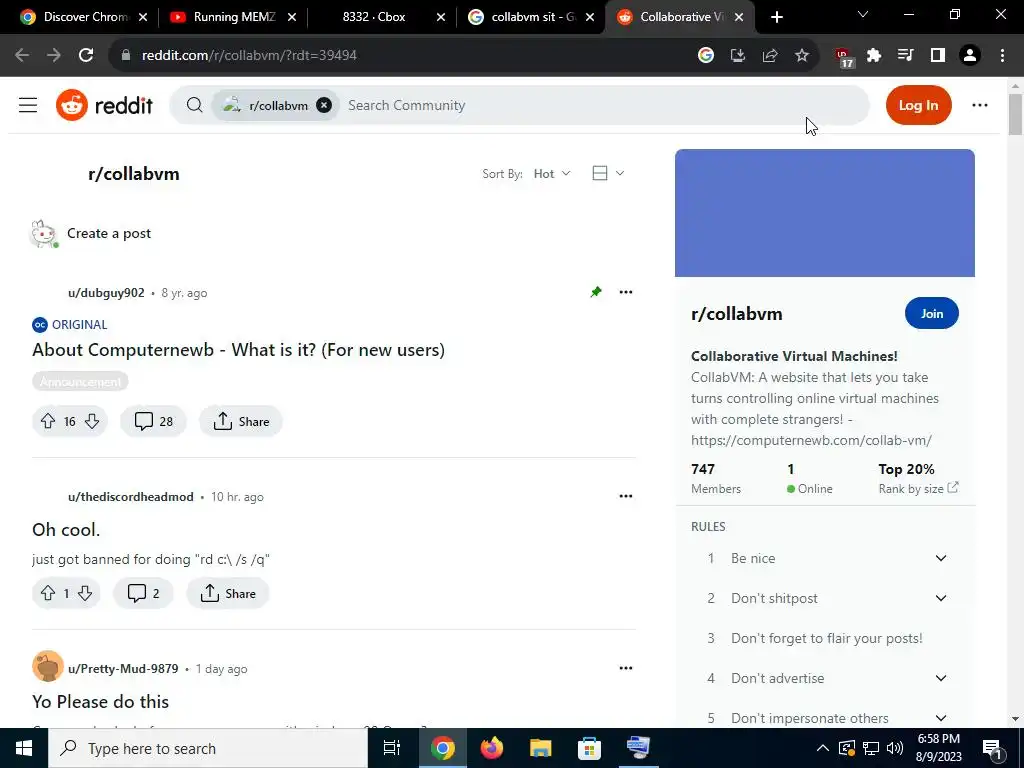The width and height of the screenshot is (1024, 768).
Task: Downvote the Oh cool post
Action: 85,593
